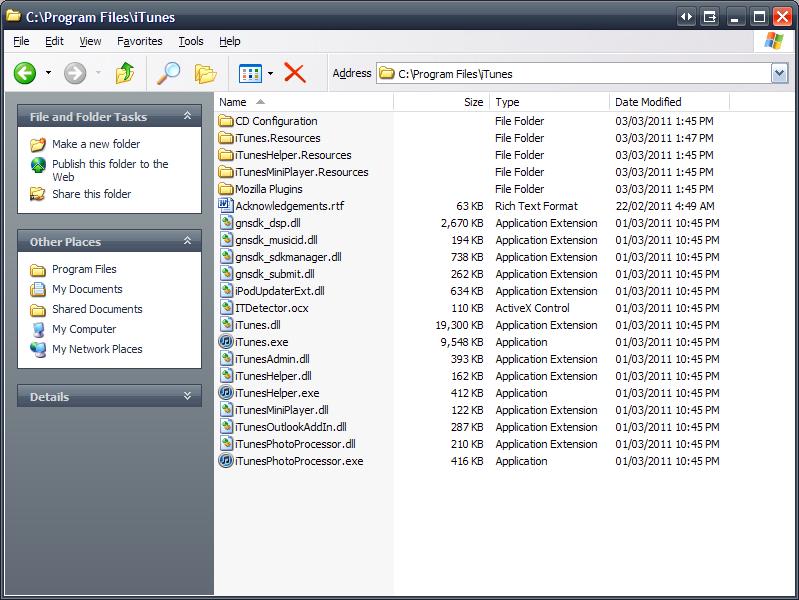Select the iTunes.exe application icon

tap(226, 342)
